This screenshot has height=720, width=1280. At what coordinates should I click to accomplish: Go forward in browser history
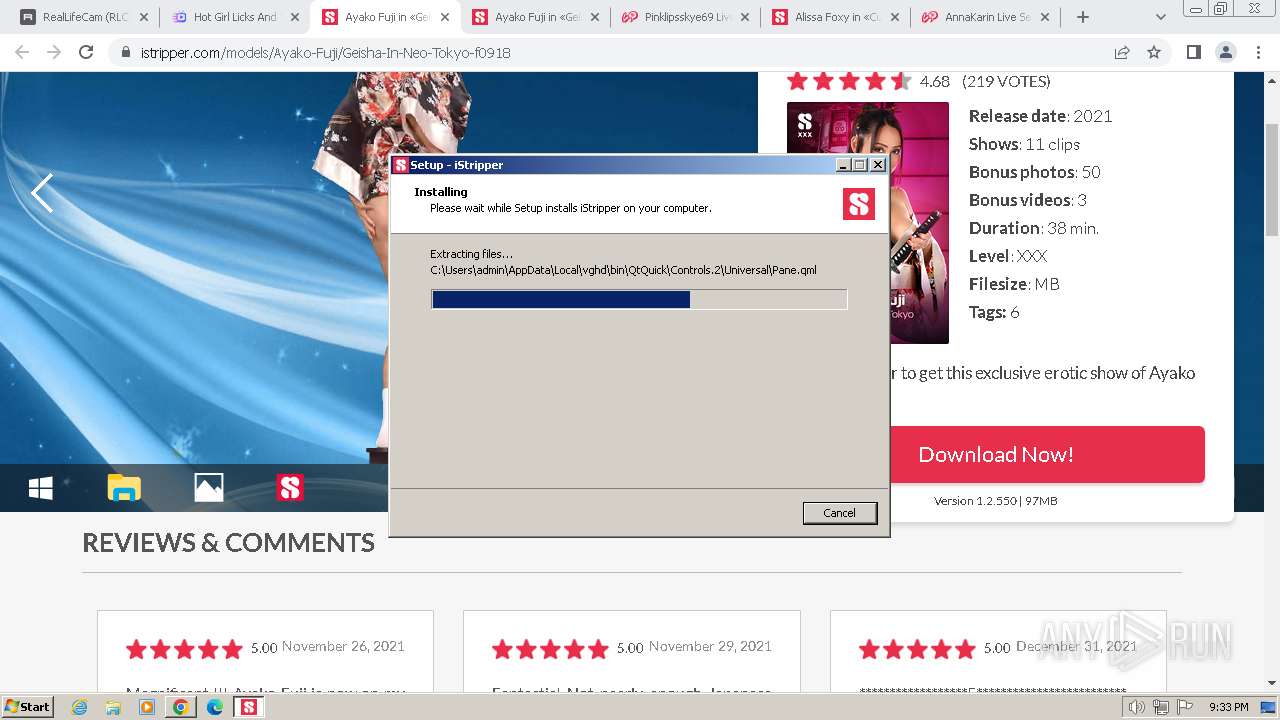54,52
